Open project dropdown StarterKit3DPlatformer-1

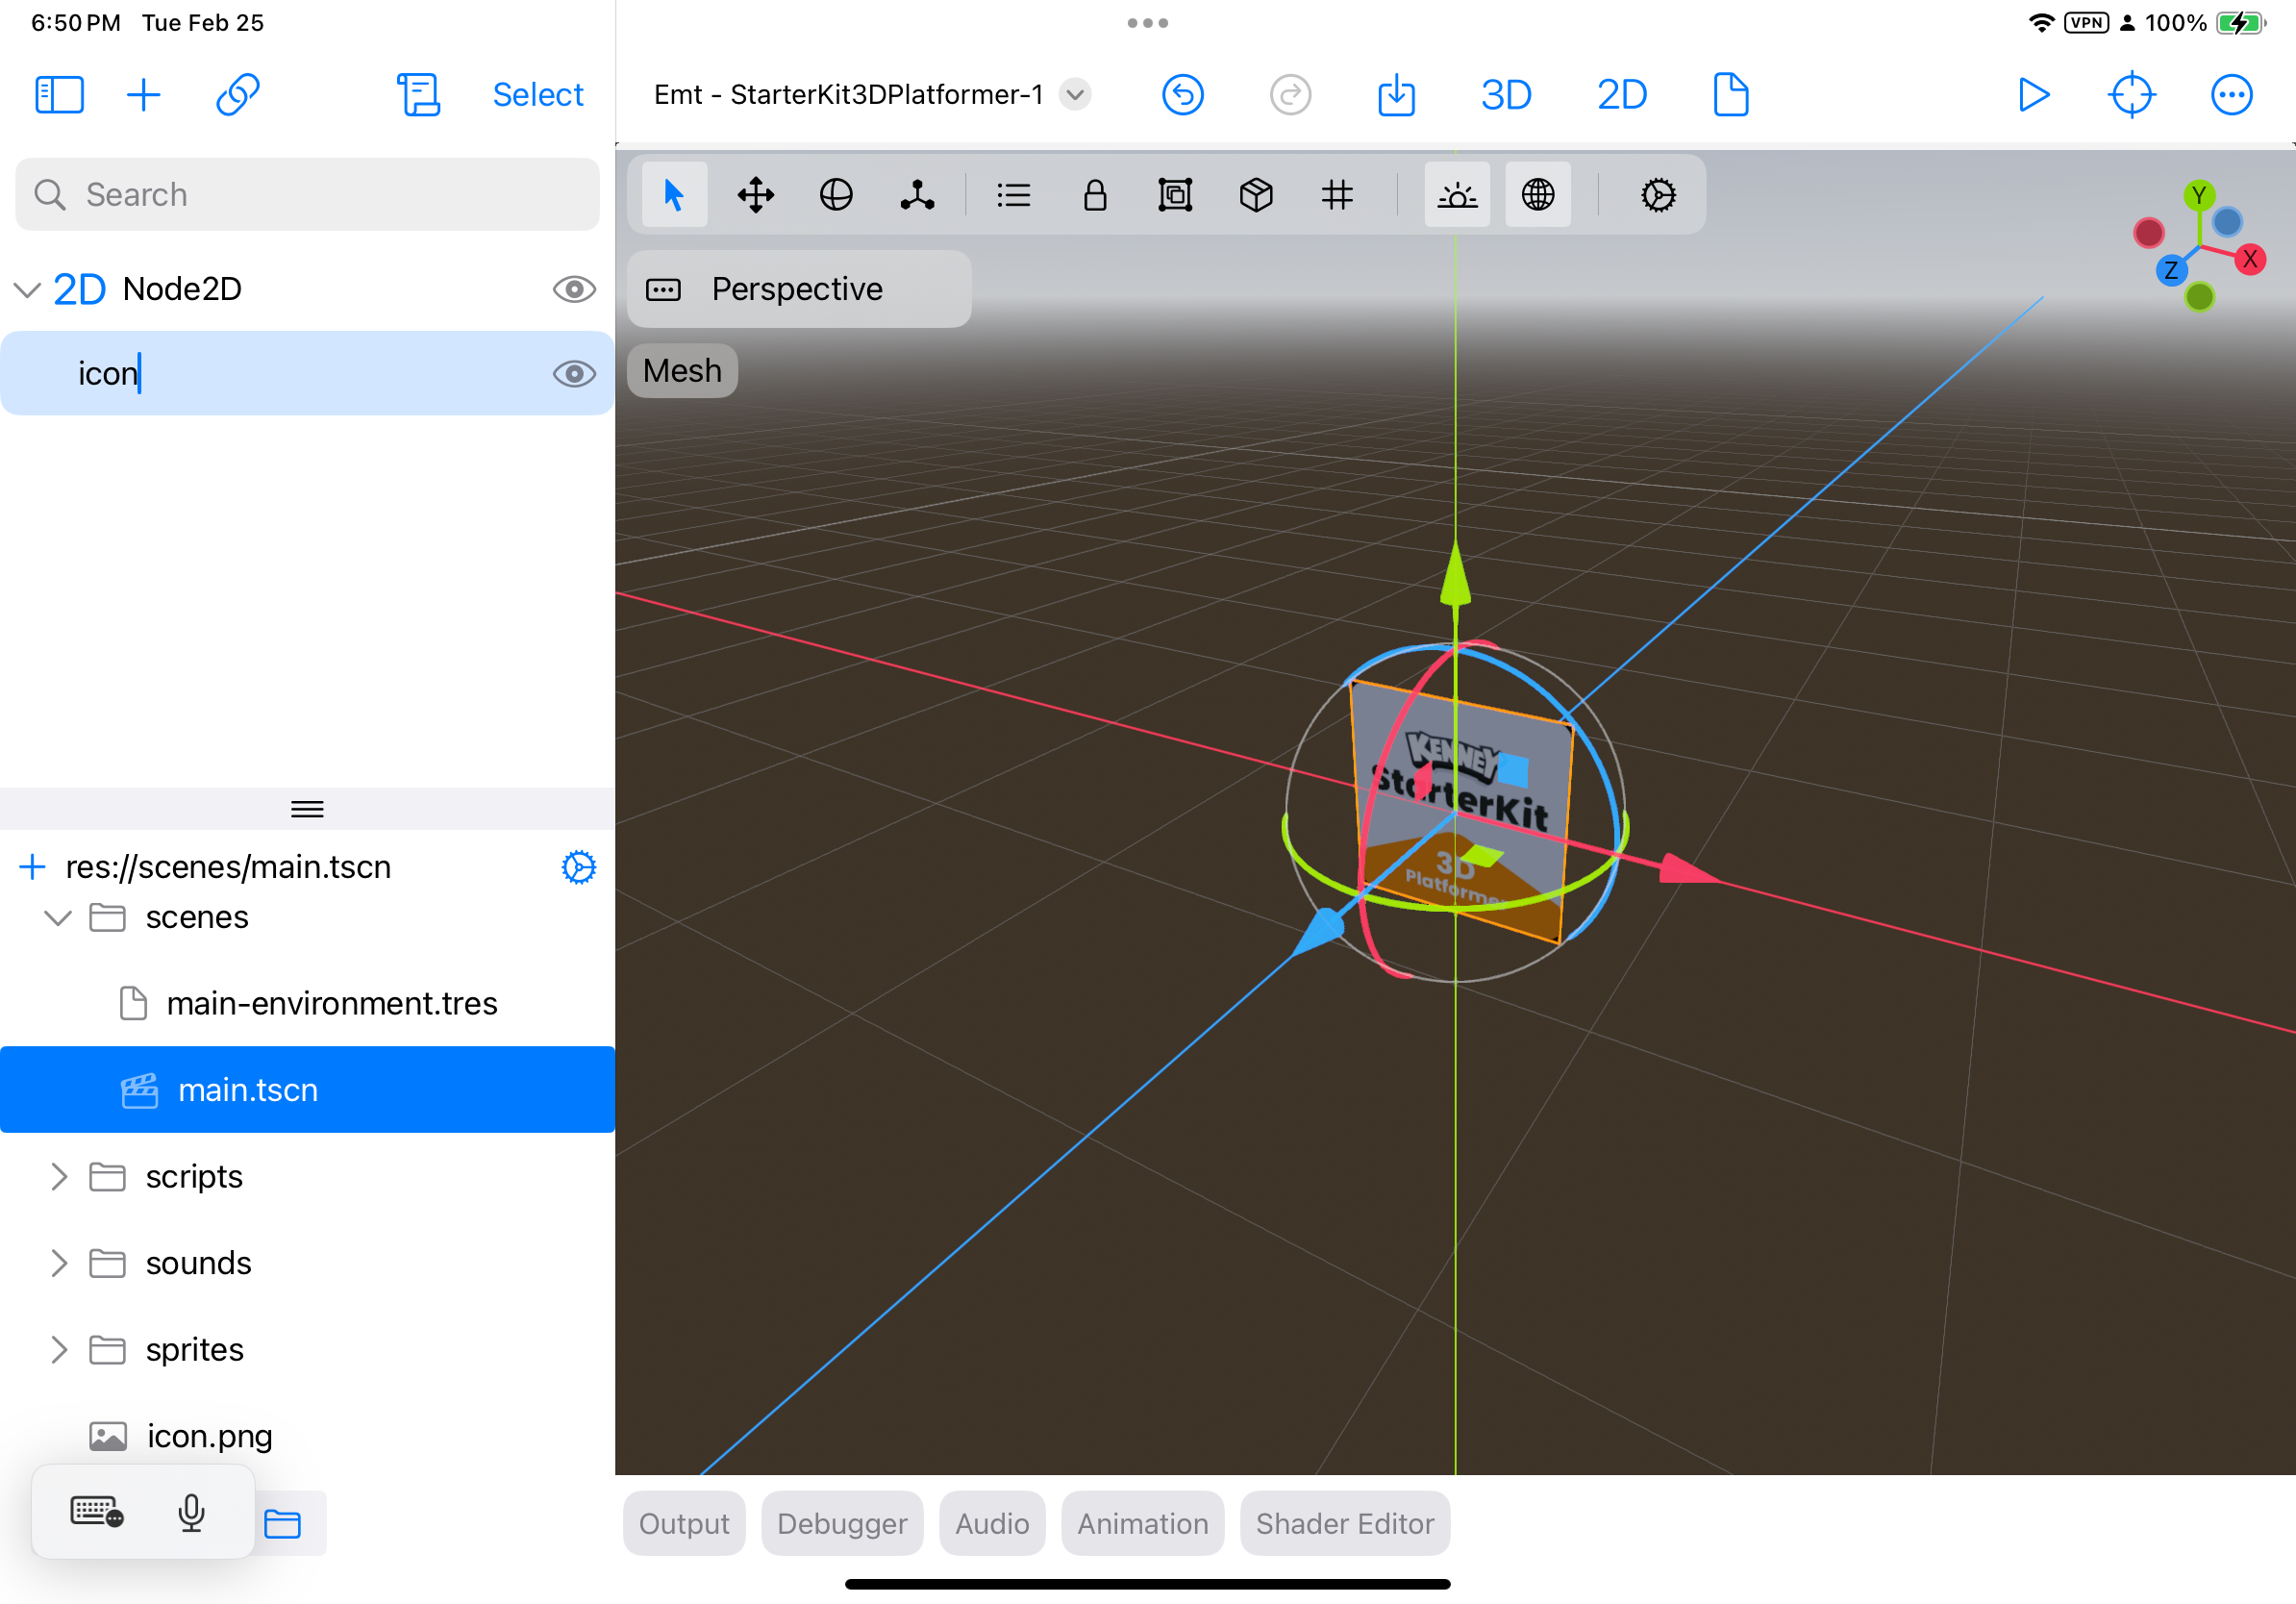1075,95
